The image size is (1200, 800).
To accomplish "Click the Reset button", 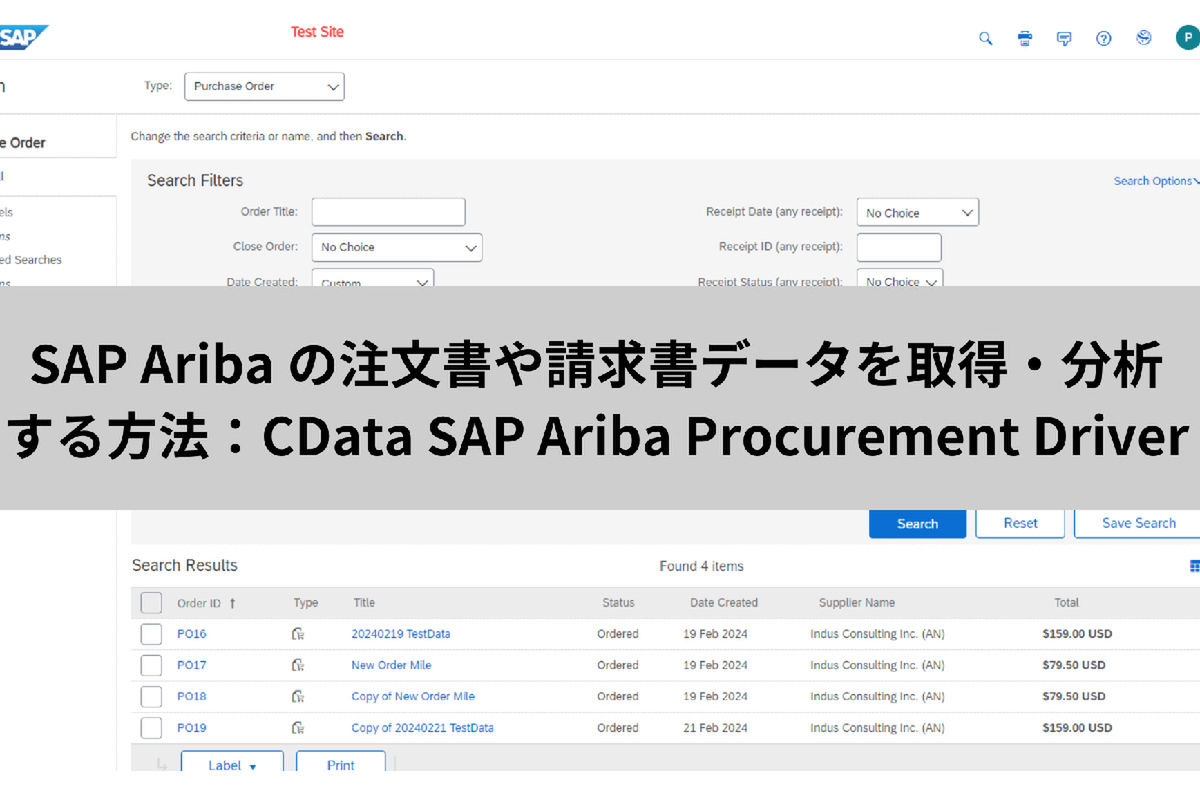I will point(1020,523).
